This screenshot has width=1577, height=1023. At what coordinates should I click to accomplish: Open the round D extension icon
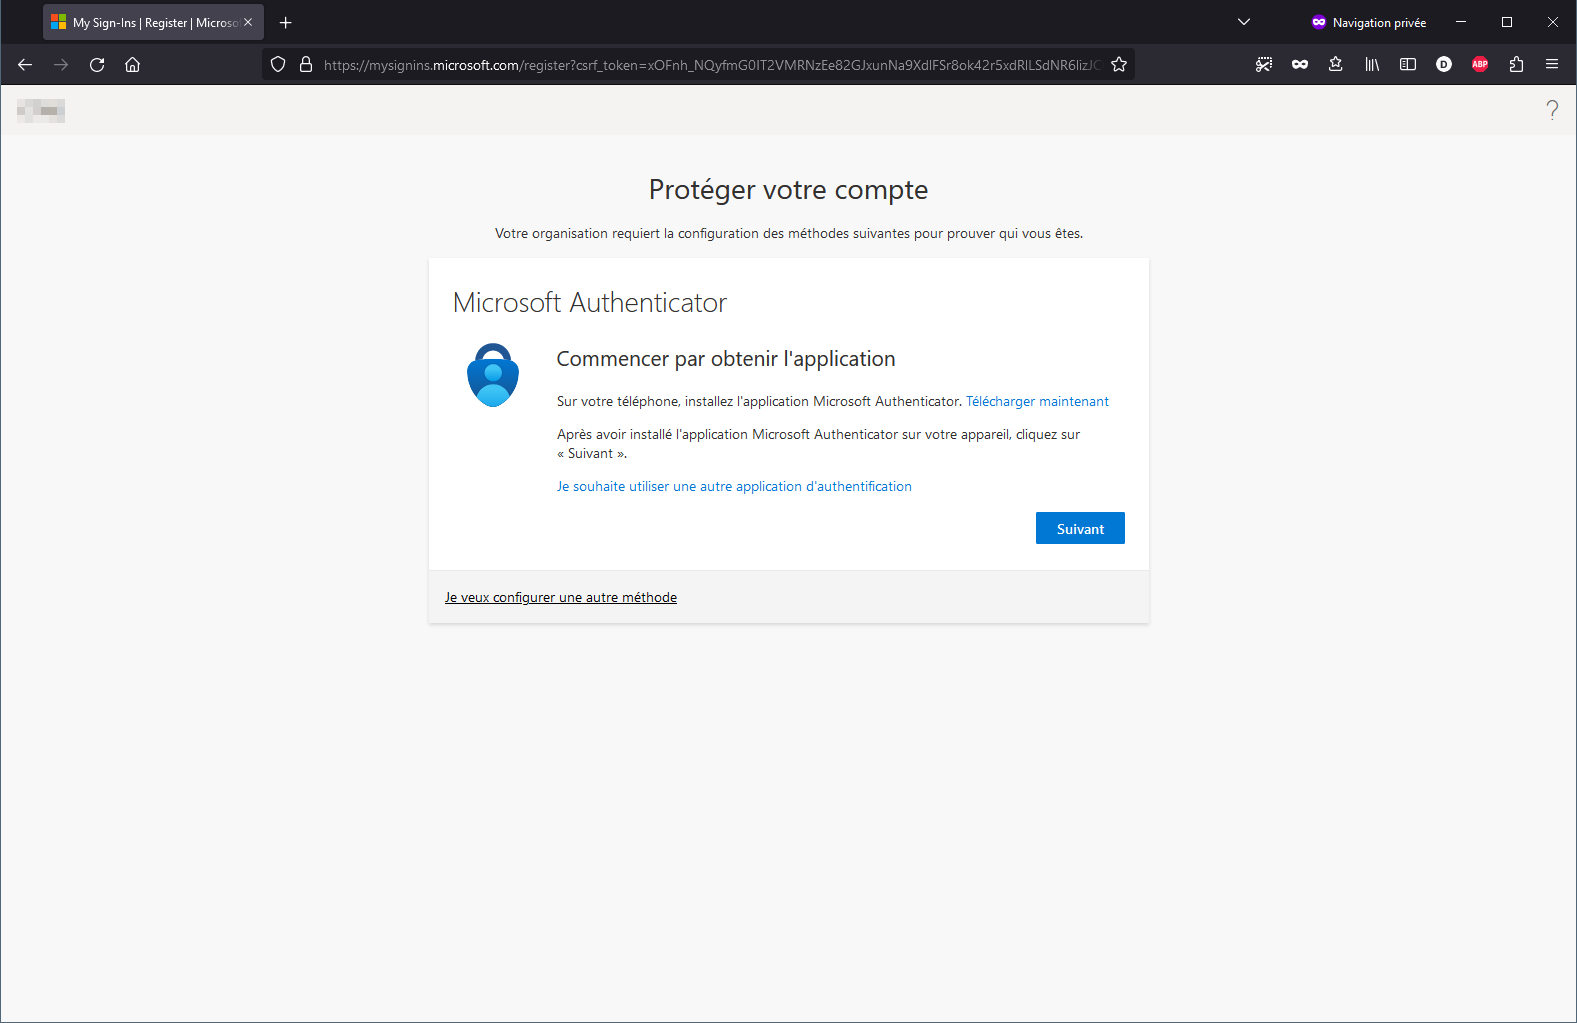pyautogui.click(x=1444, y=65)
